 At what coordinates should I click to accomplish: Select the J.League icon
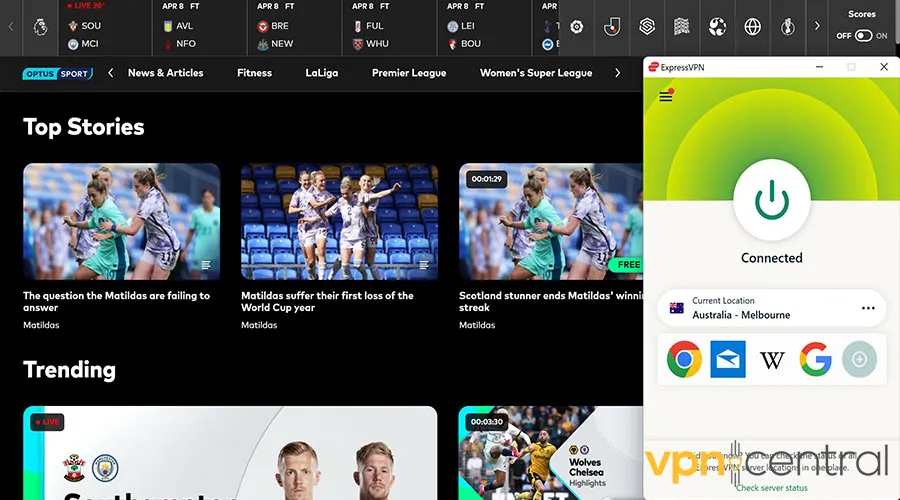pyautogui.click(x=612, y=27)
